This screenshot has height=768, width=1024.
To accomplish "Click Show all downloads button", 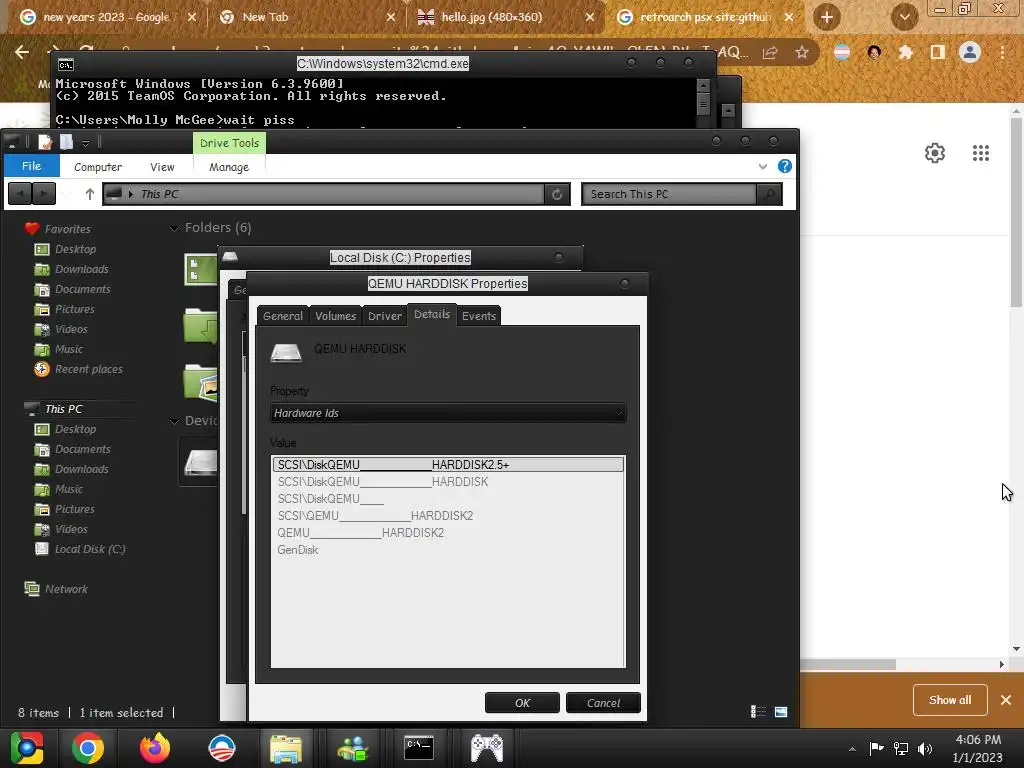I will [x=950, y=700].
